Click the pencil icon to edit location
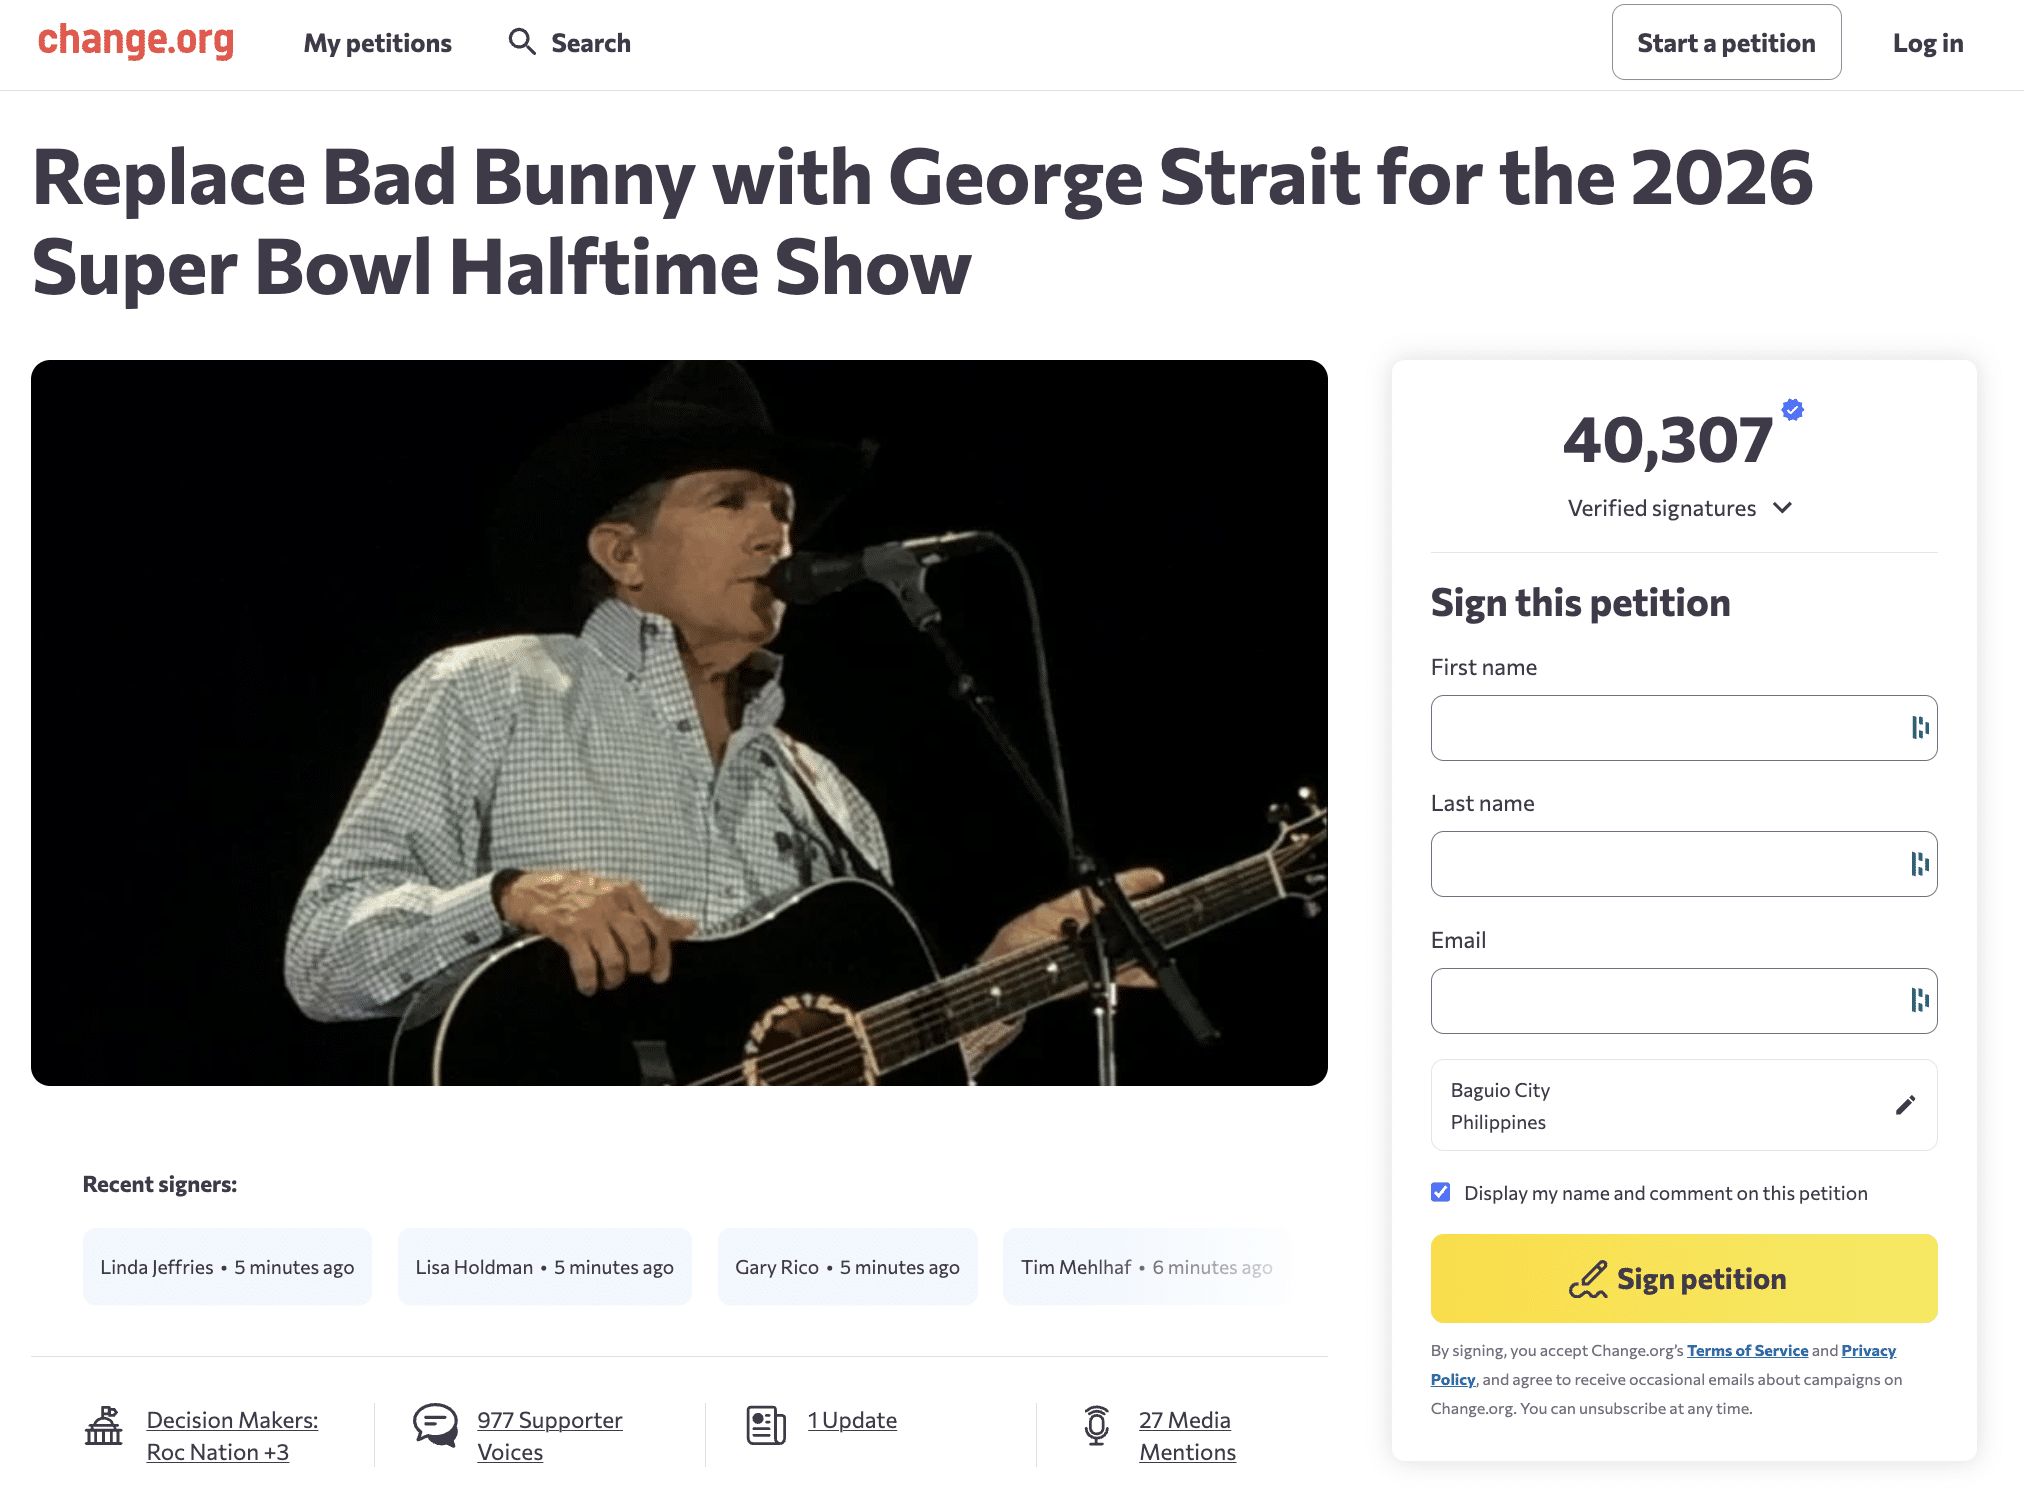This screenshot has height=1500, width=2024. (1905, 1105)
